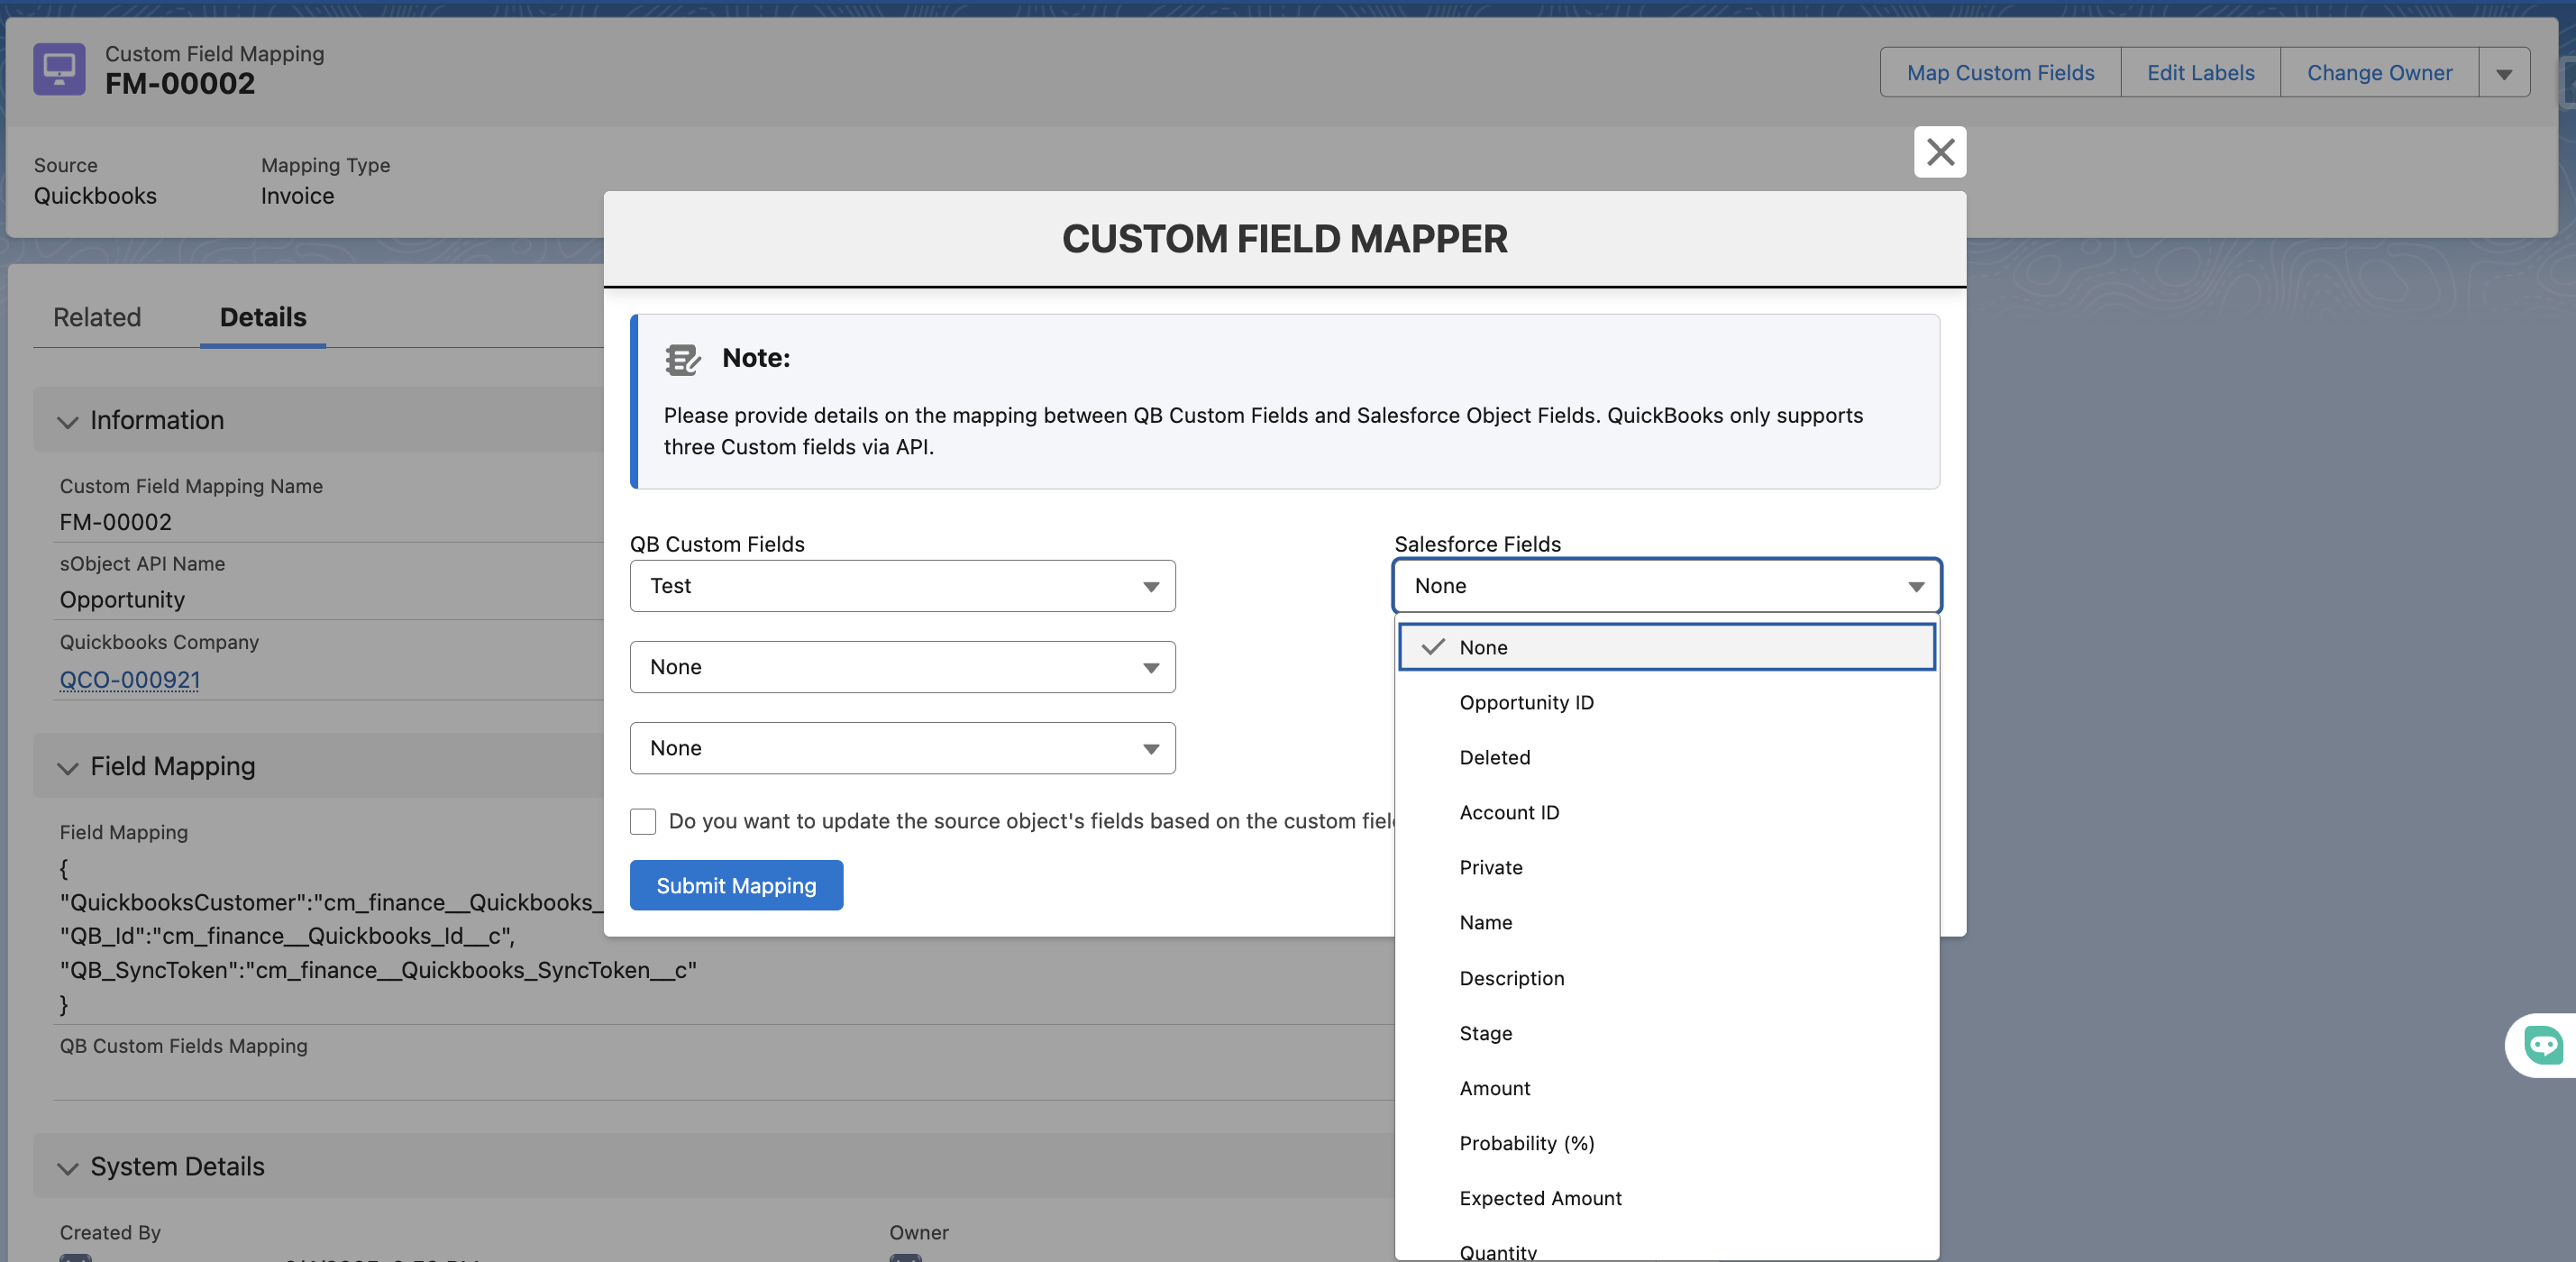
Task: Pick 'Name' from the Salesforce Fields list
Action: [x=1667, y=922]
